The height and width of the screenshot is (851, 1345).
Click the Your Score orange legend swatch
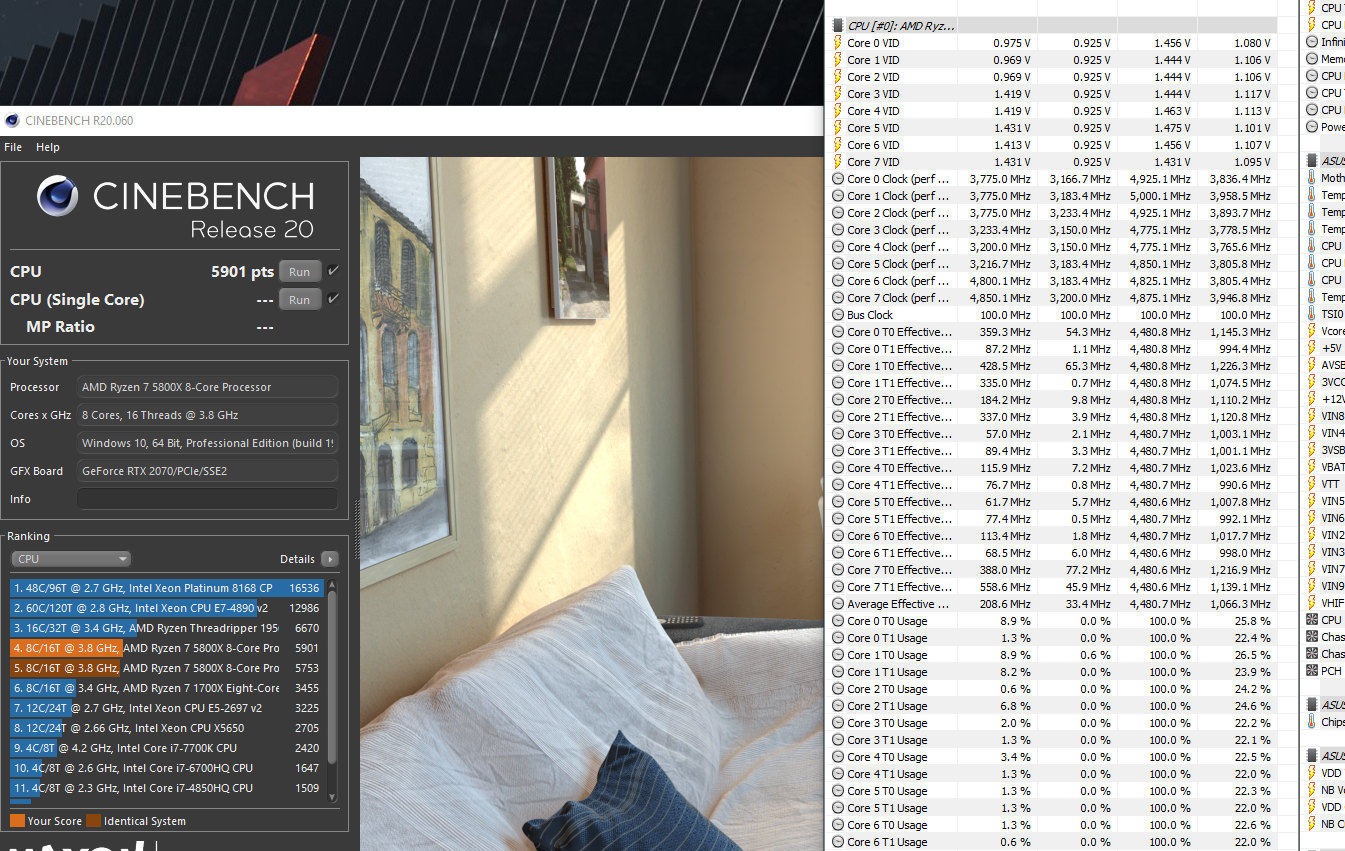[x=17, y=821]
